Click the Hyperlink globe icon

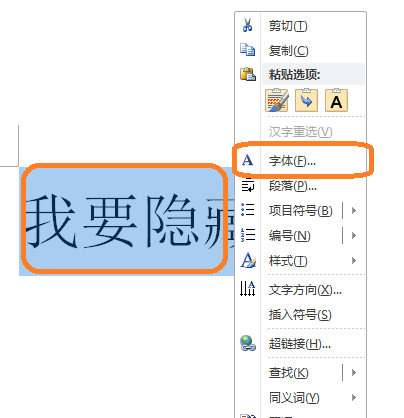coord(248,343)
